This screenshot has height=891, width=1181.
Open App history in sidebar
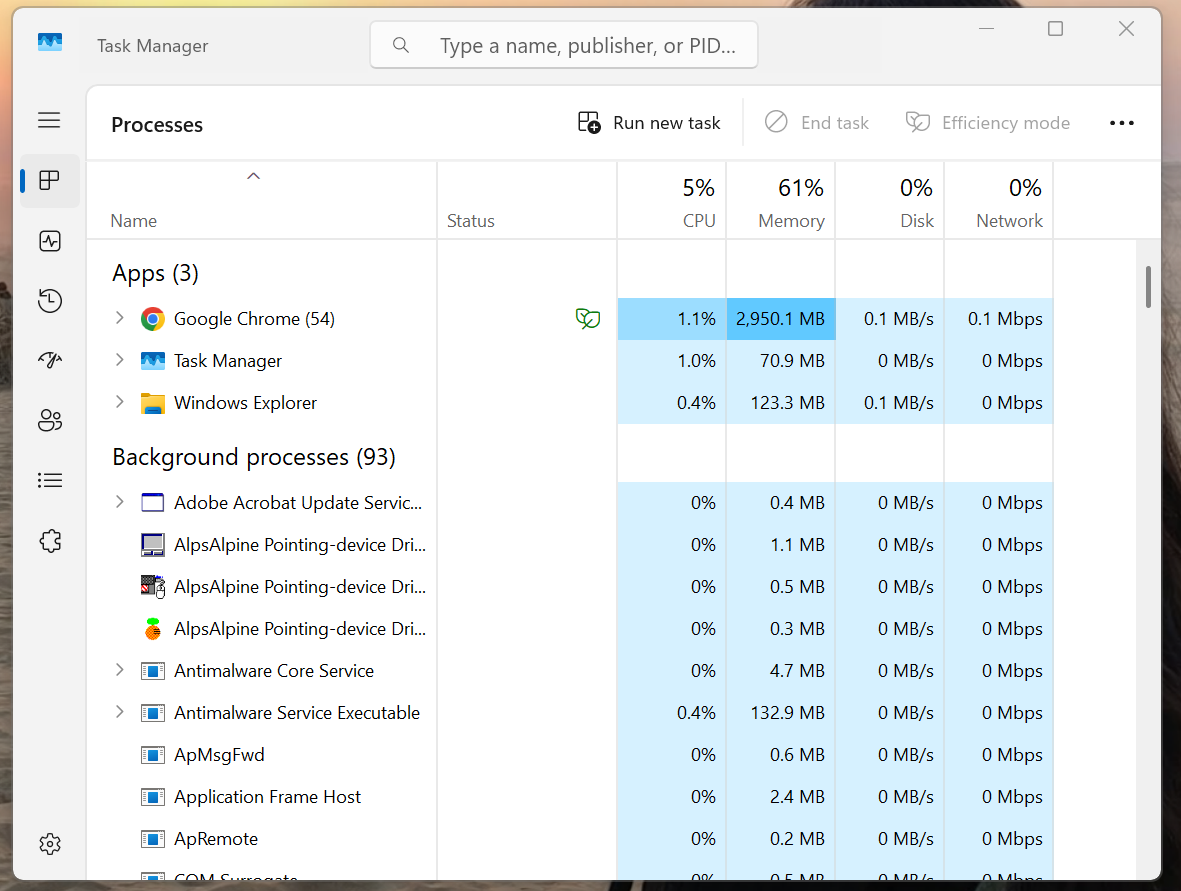(x=50, y=301)
